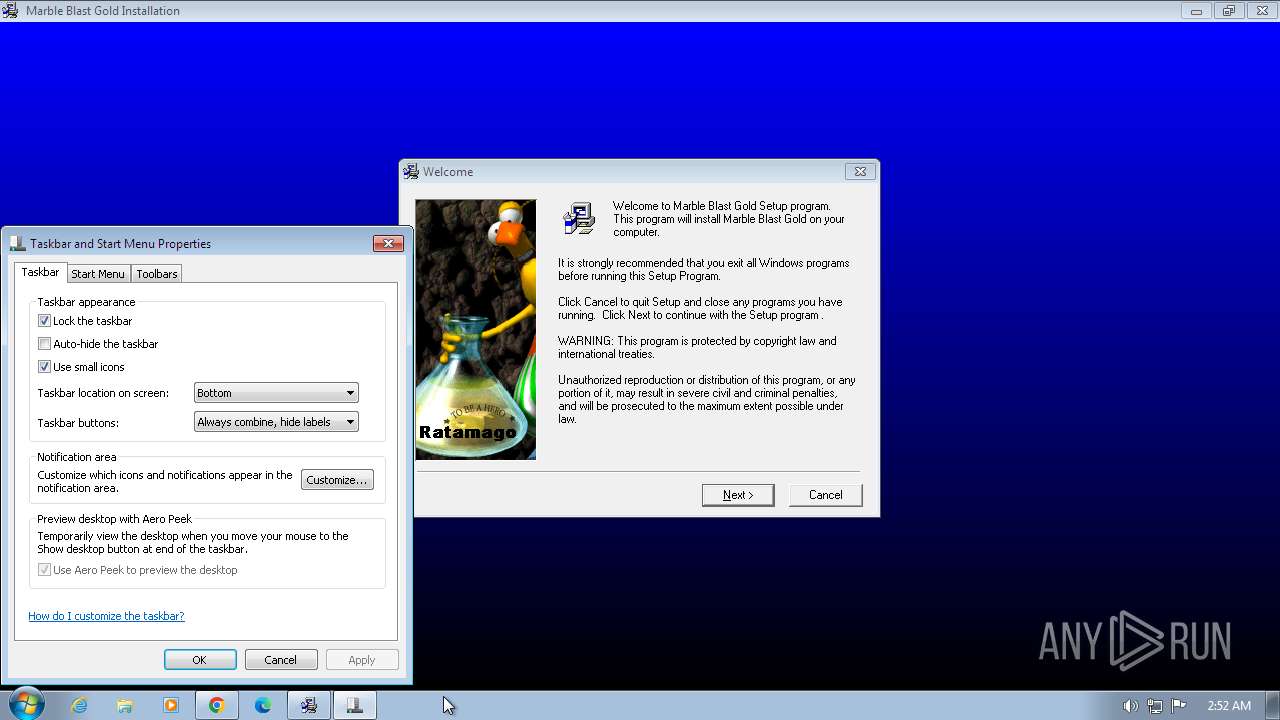Click the Notification area group label
Screen dimensions: 1280x720
pos(77,457)
